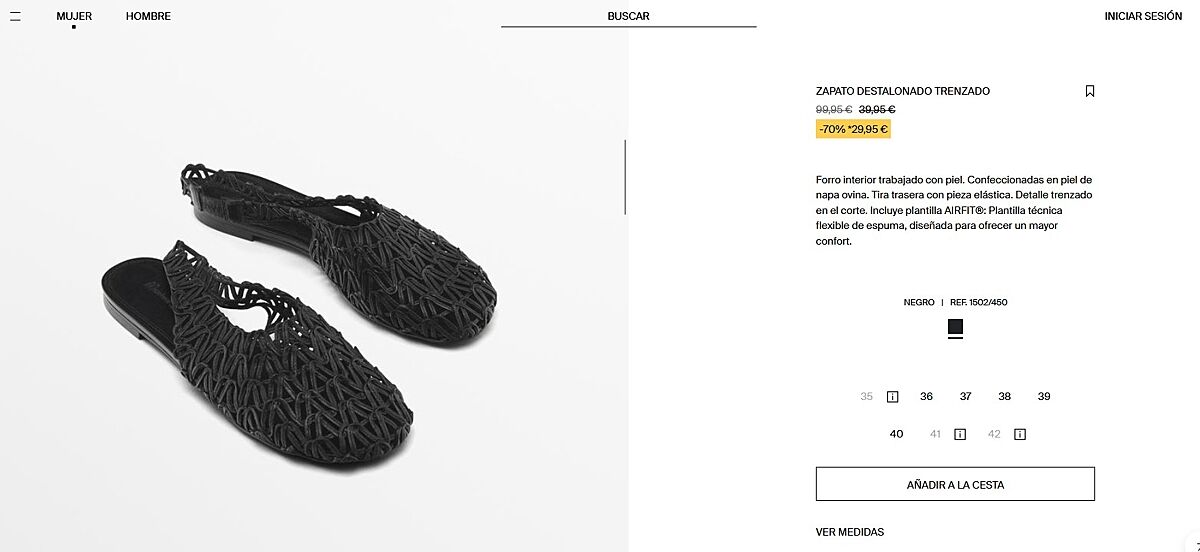
Task: Select size 37
Action: coord(965,397)
